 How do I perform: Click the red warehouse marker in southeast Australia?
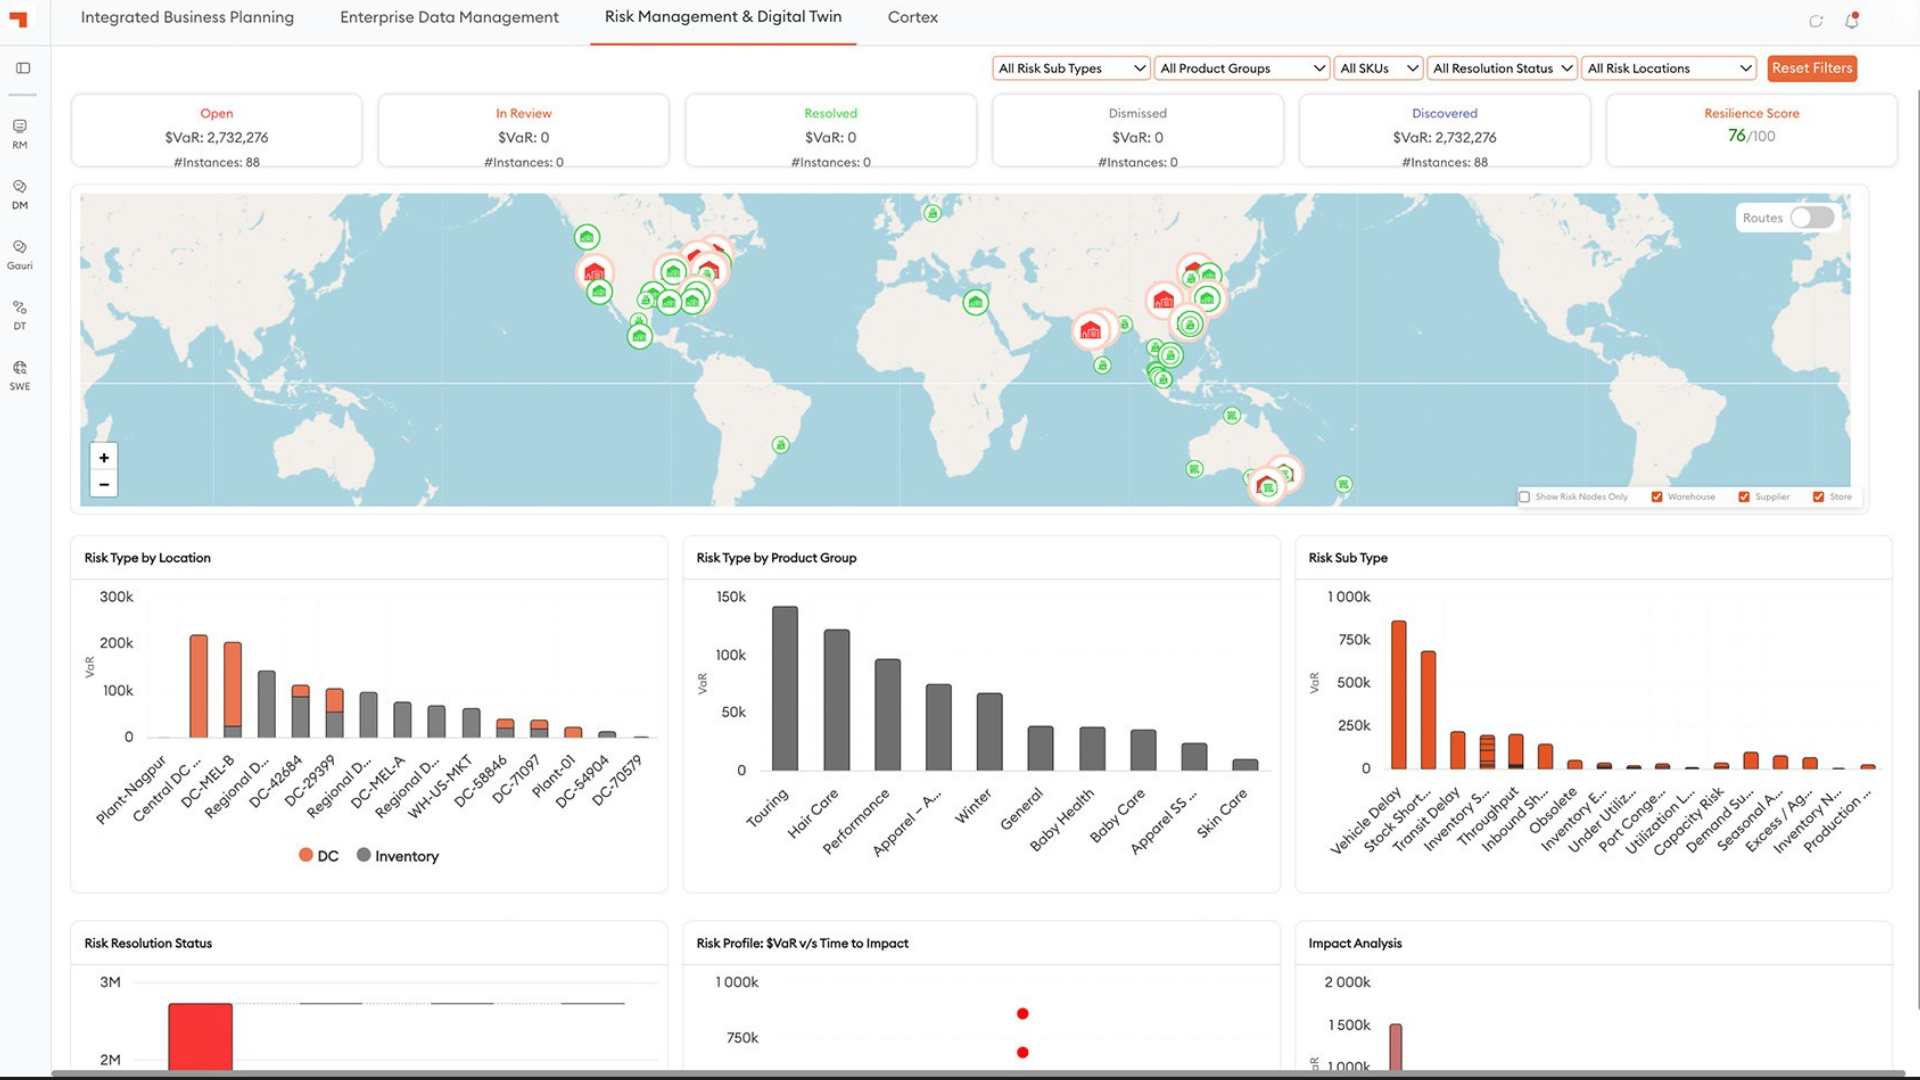[x=1267, y=487]
